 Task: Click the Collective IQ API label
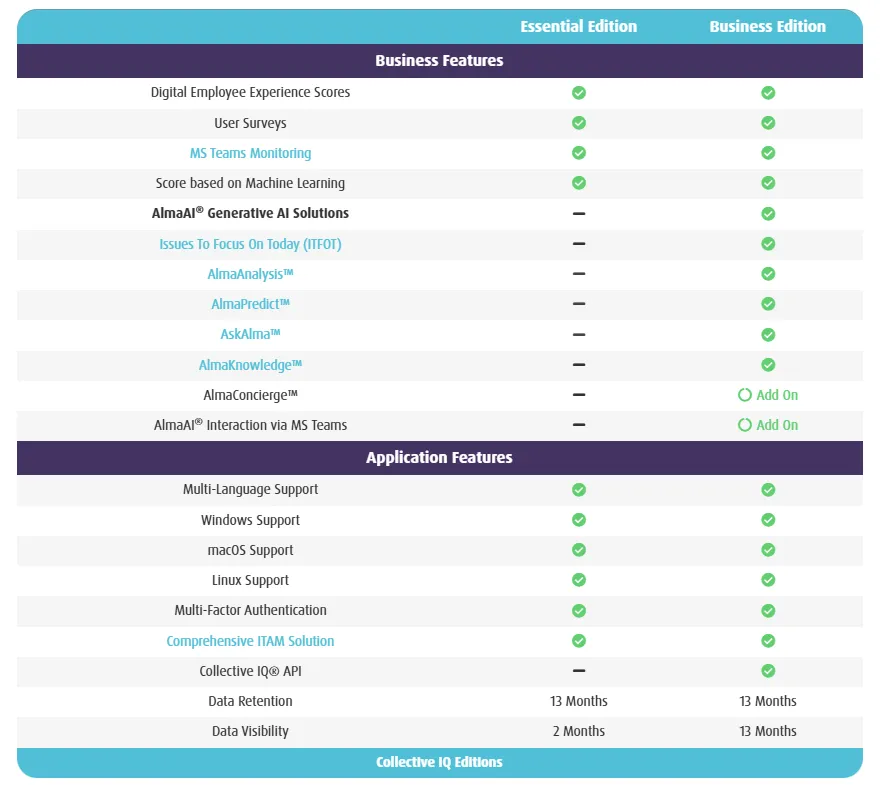click(x=250, y=671)
